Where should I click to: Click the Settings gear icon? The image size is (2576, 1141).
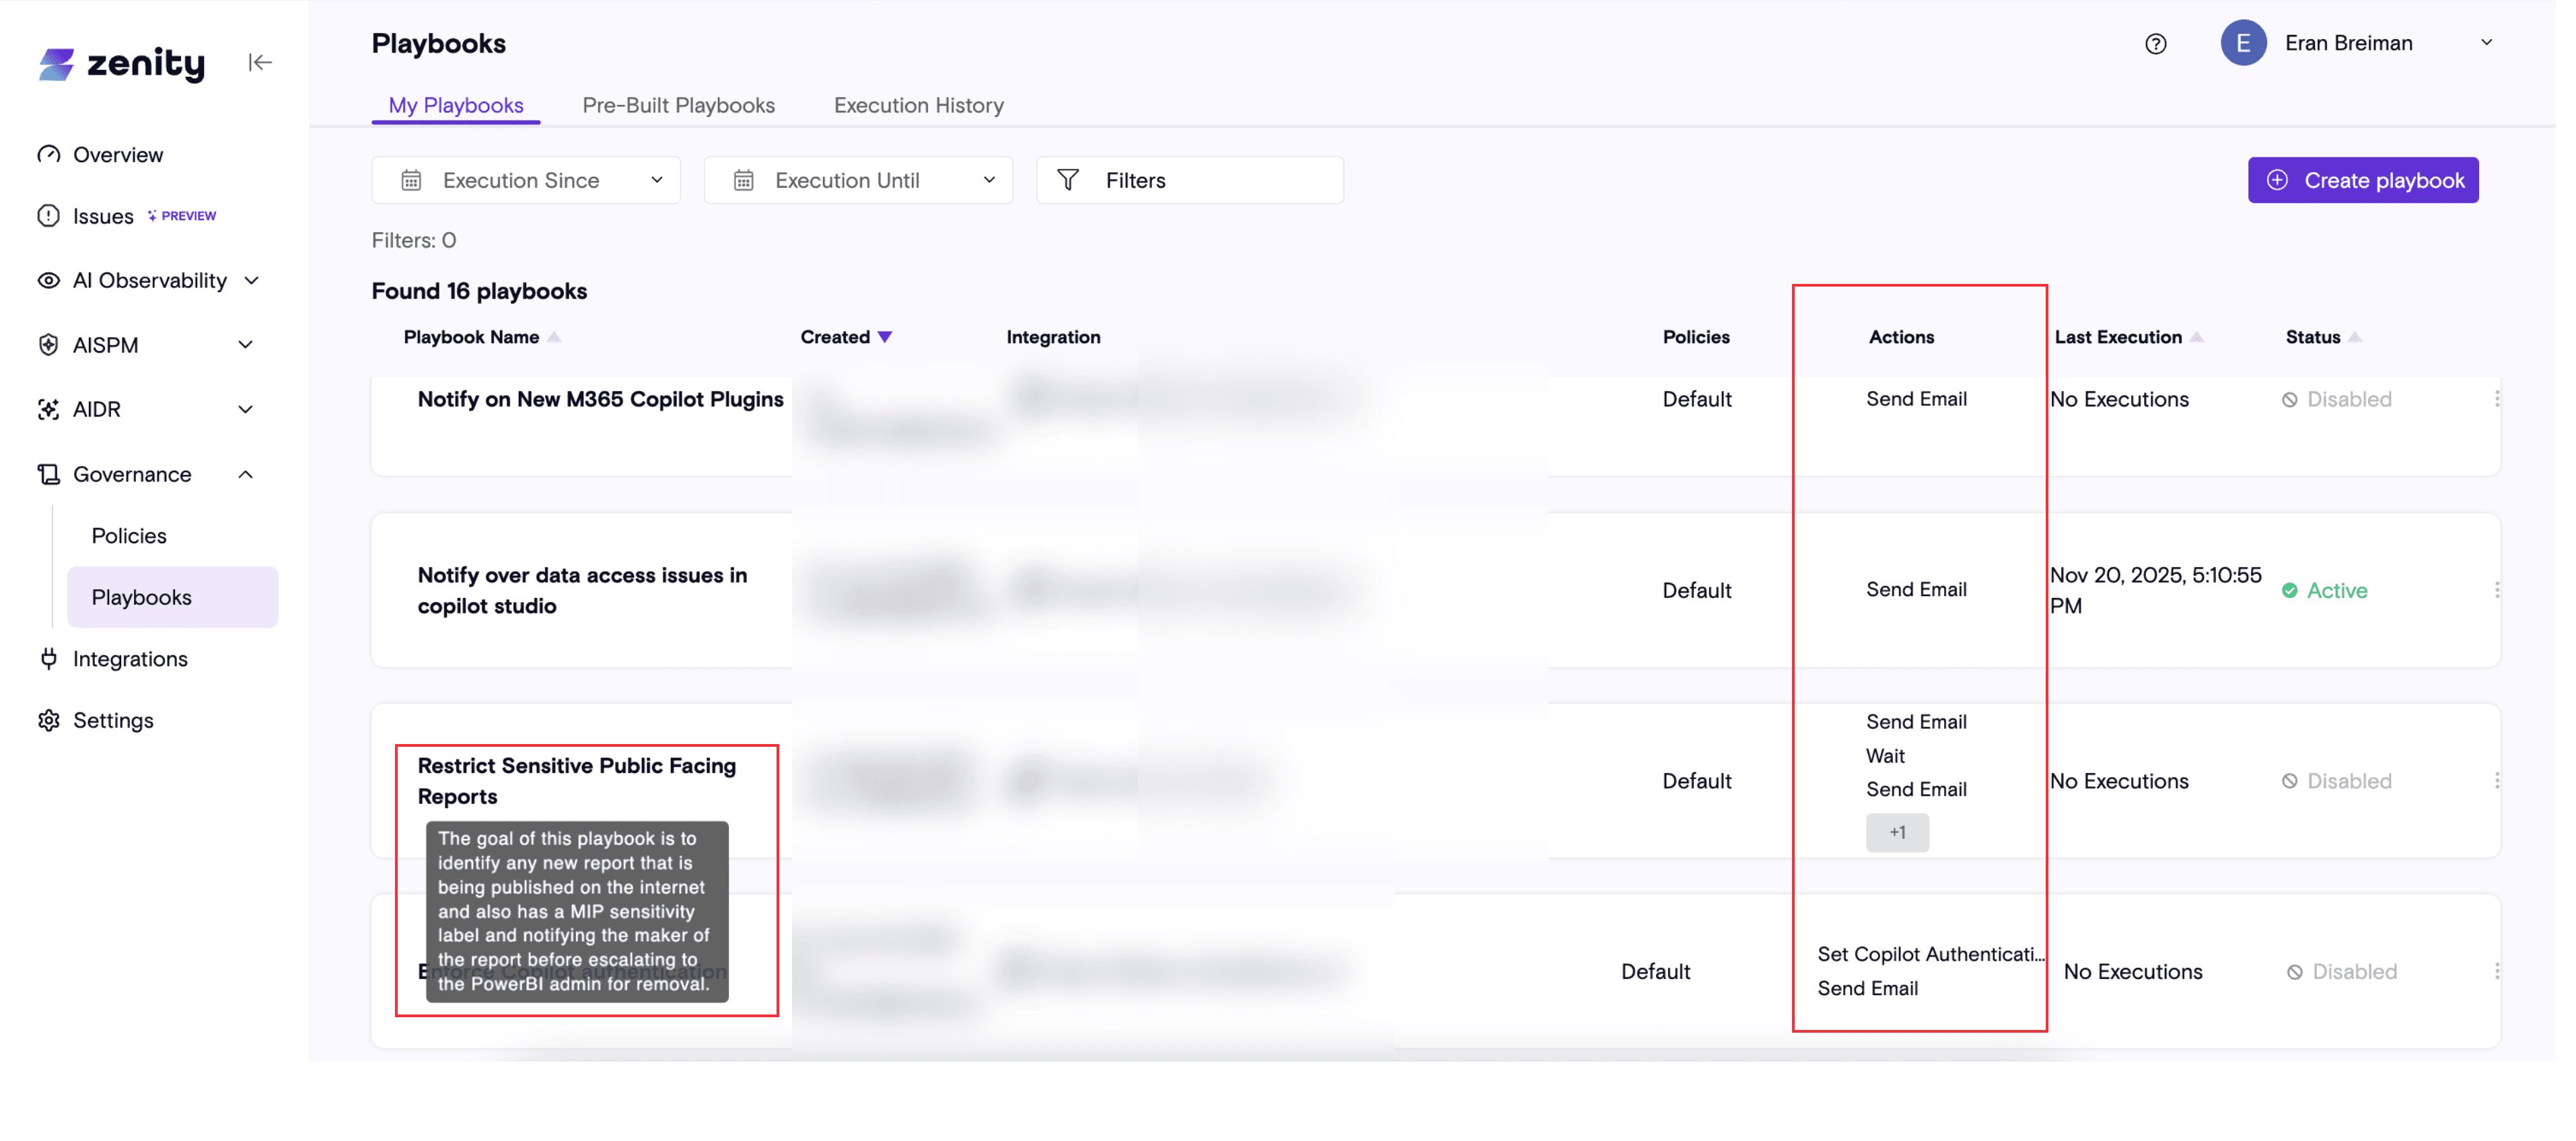pyautogui.click(x=48, y=720)
